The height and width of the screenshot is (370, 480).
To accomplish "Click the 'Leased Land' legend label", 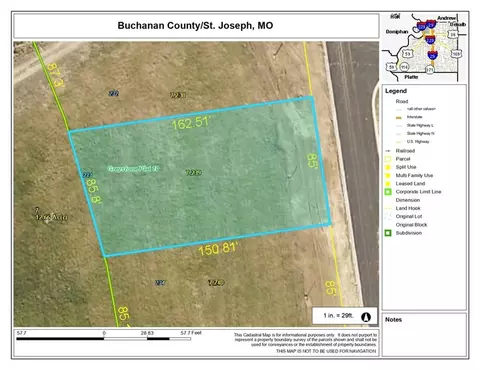I will (410, 184).
